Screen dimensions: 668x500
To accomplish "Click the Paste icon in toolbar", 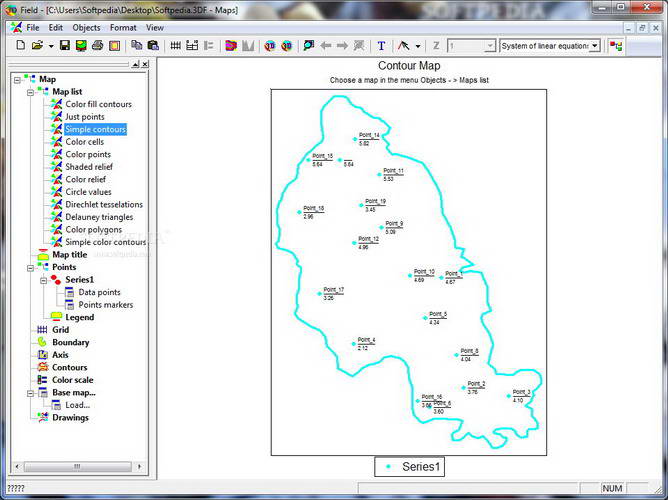I will pos(152,46).
